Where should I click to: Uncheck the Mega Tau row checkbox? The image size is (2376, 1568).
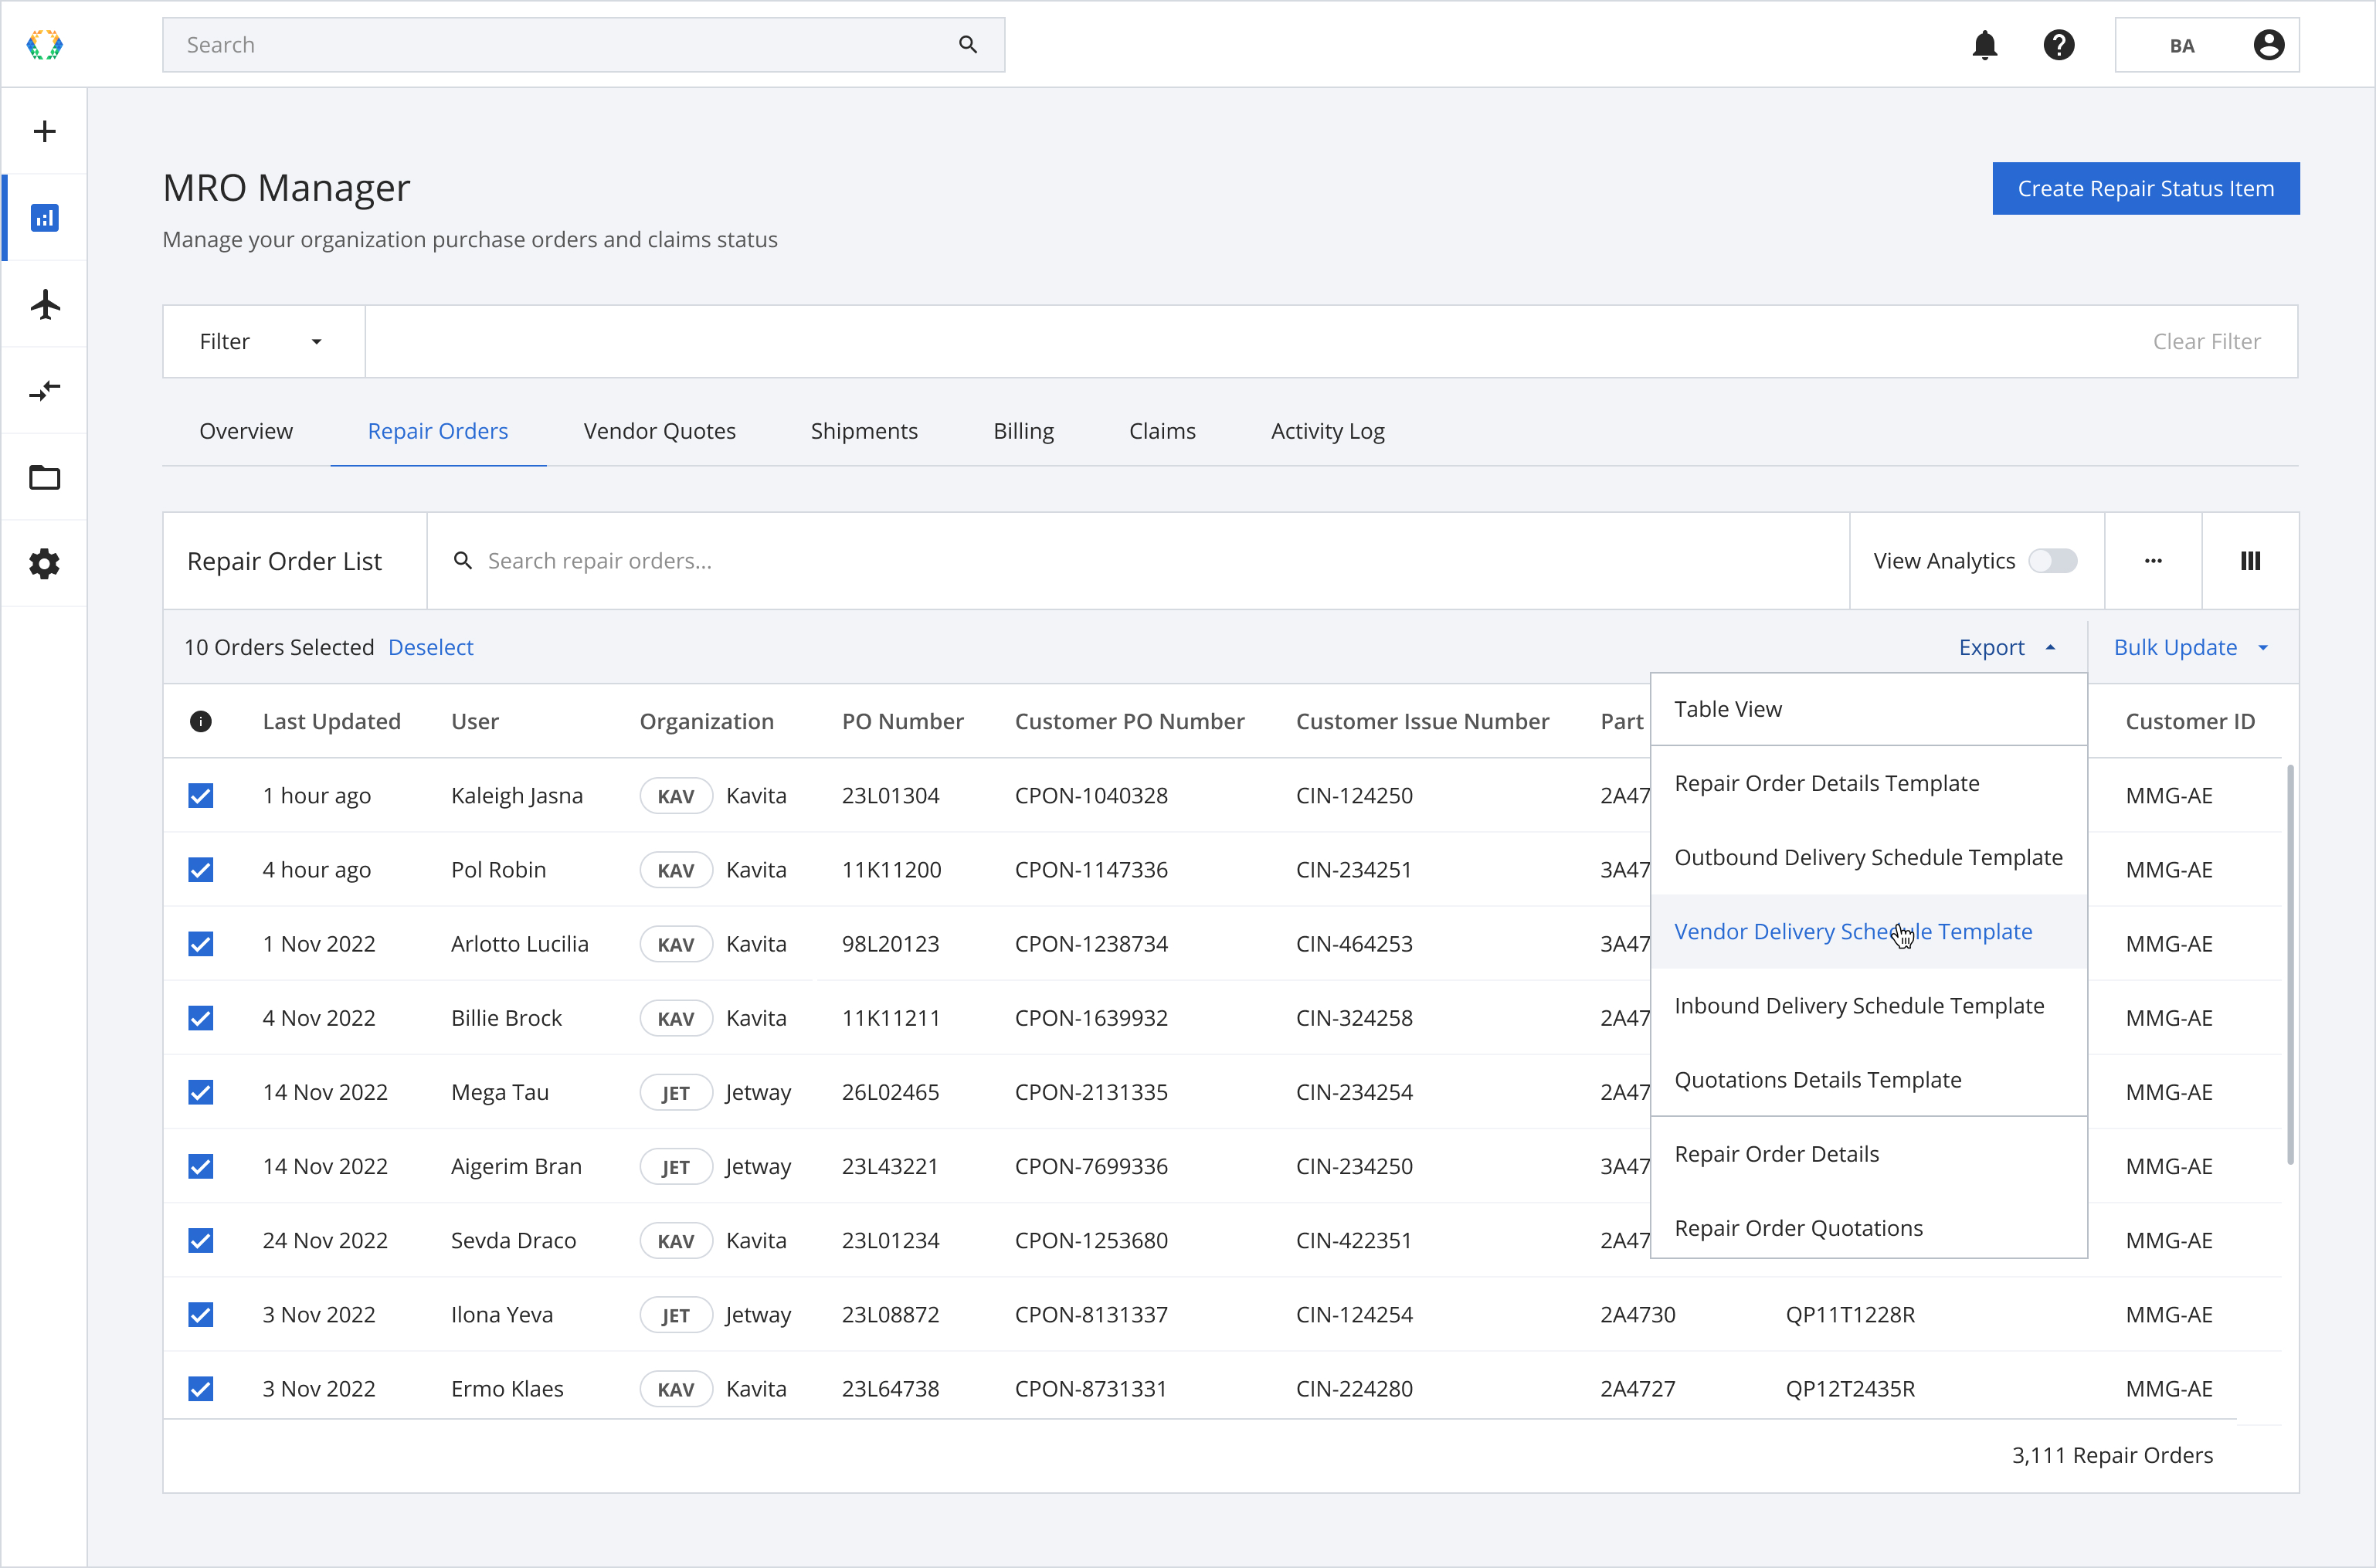200,1092
